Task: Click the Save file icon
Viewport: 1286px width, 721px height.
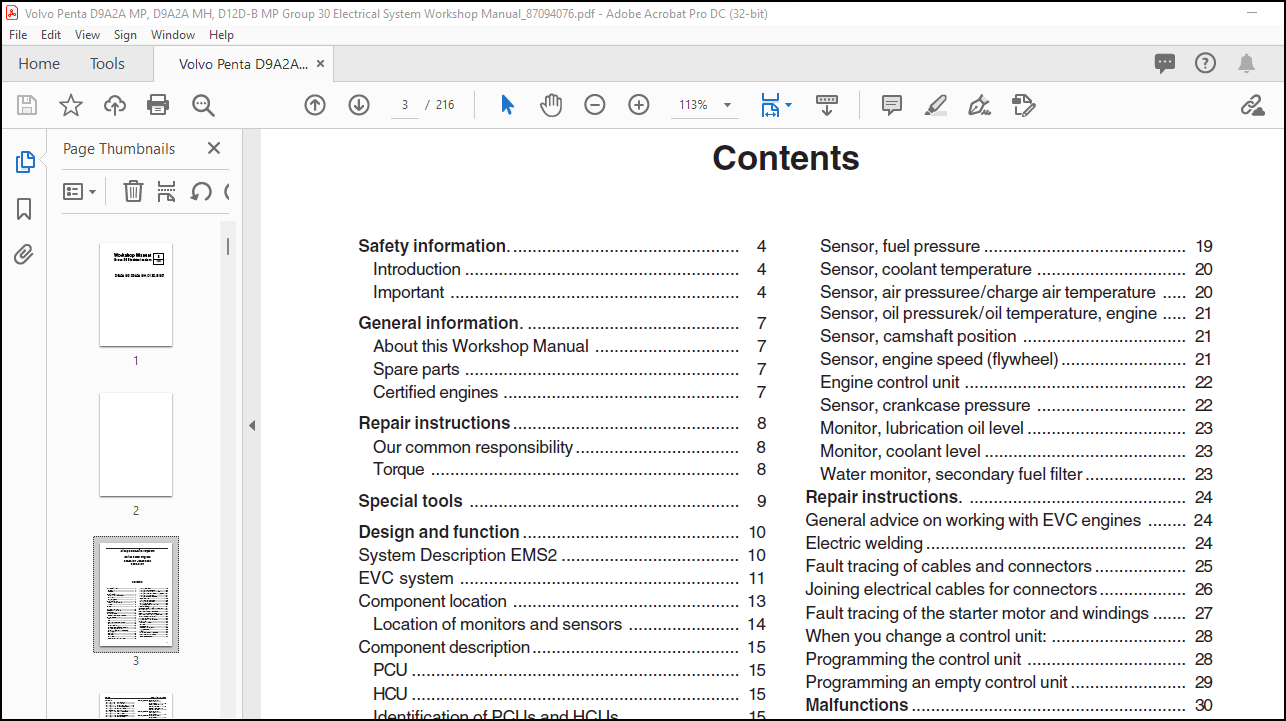Action: 27,105
